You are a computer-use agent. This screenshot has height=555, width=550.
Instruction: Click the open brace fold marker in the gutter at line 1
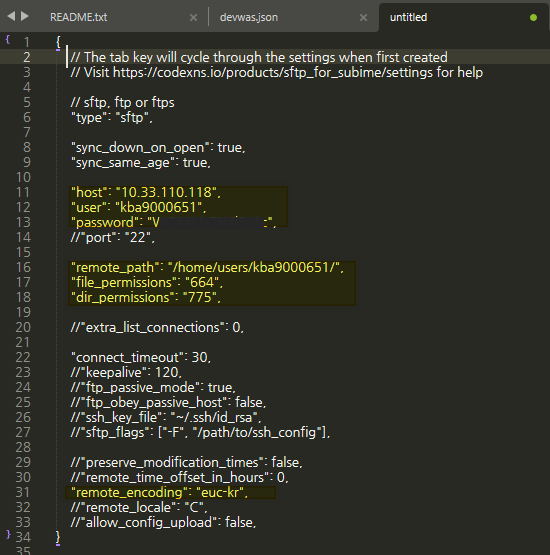click(x=8, y=39)
